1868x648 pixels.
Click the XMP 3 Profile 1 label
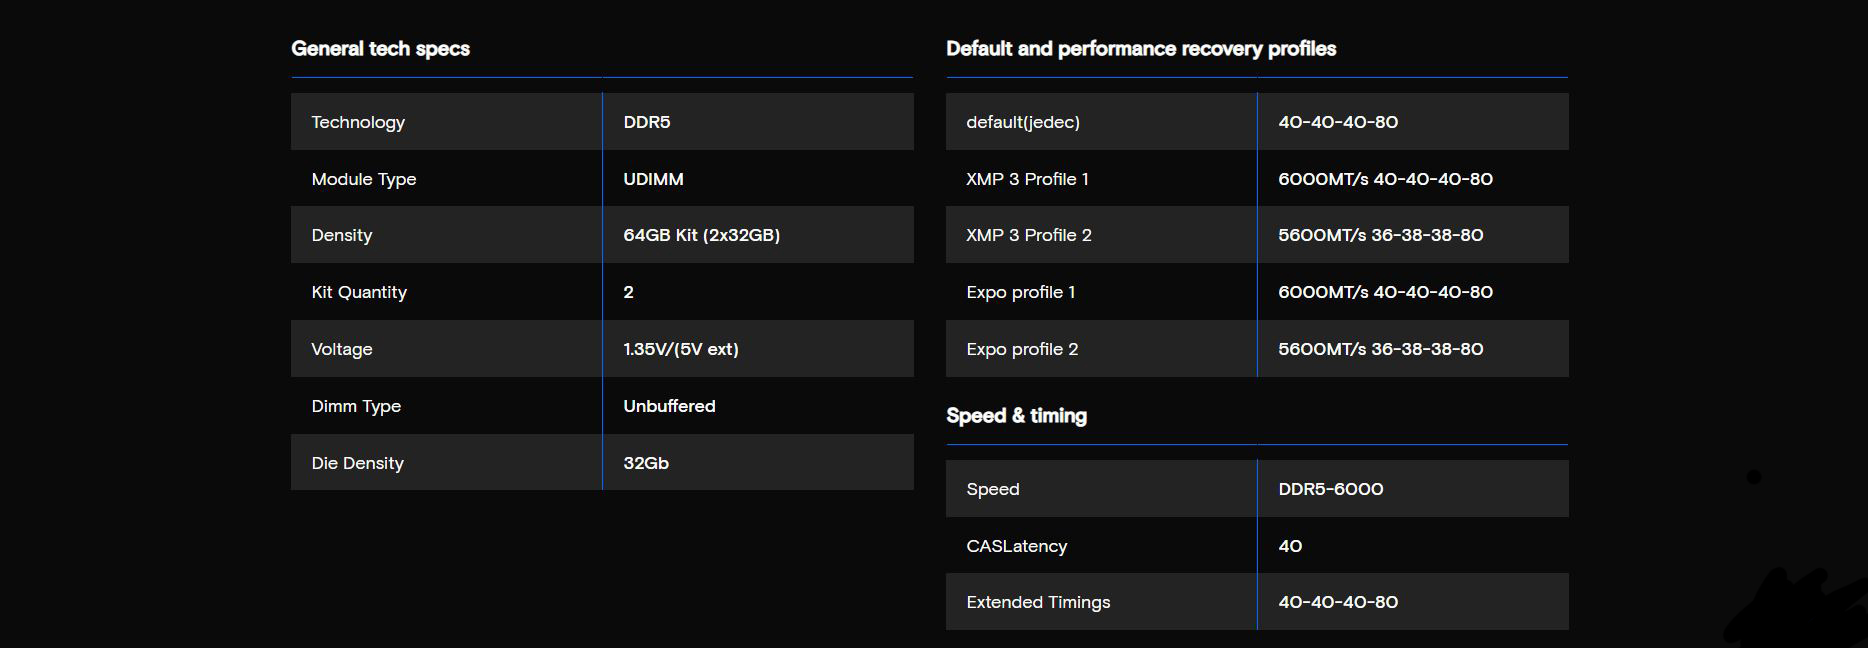(1027, 179)
